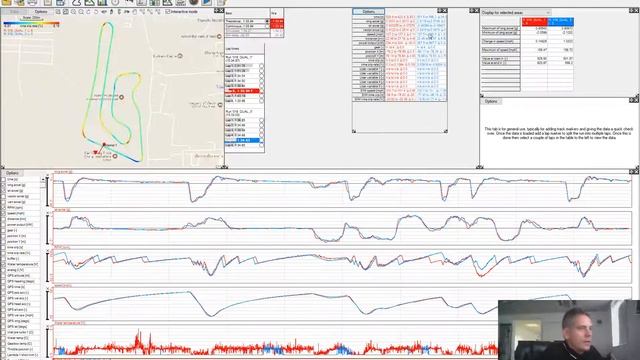Click the scroll-up arrow of the channel list

pos(43,179)
